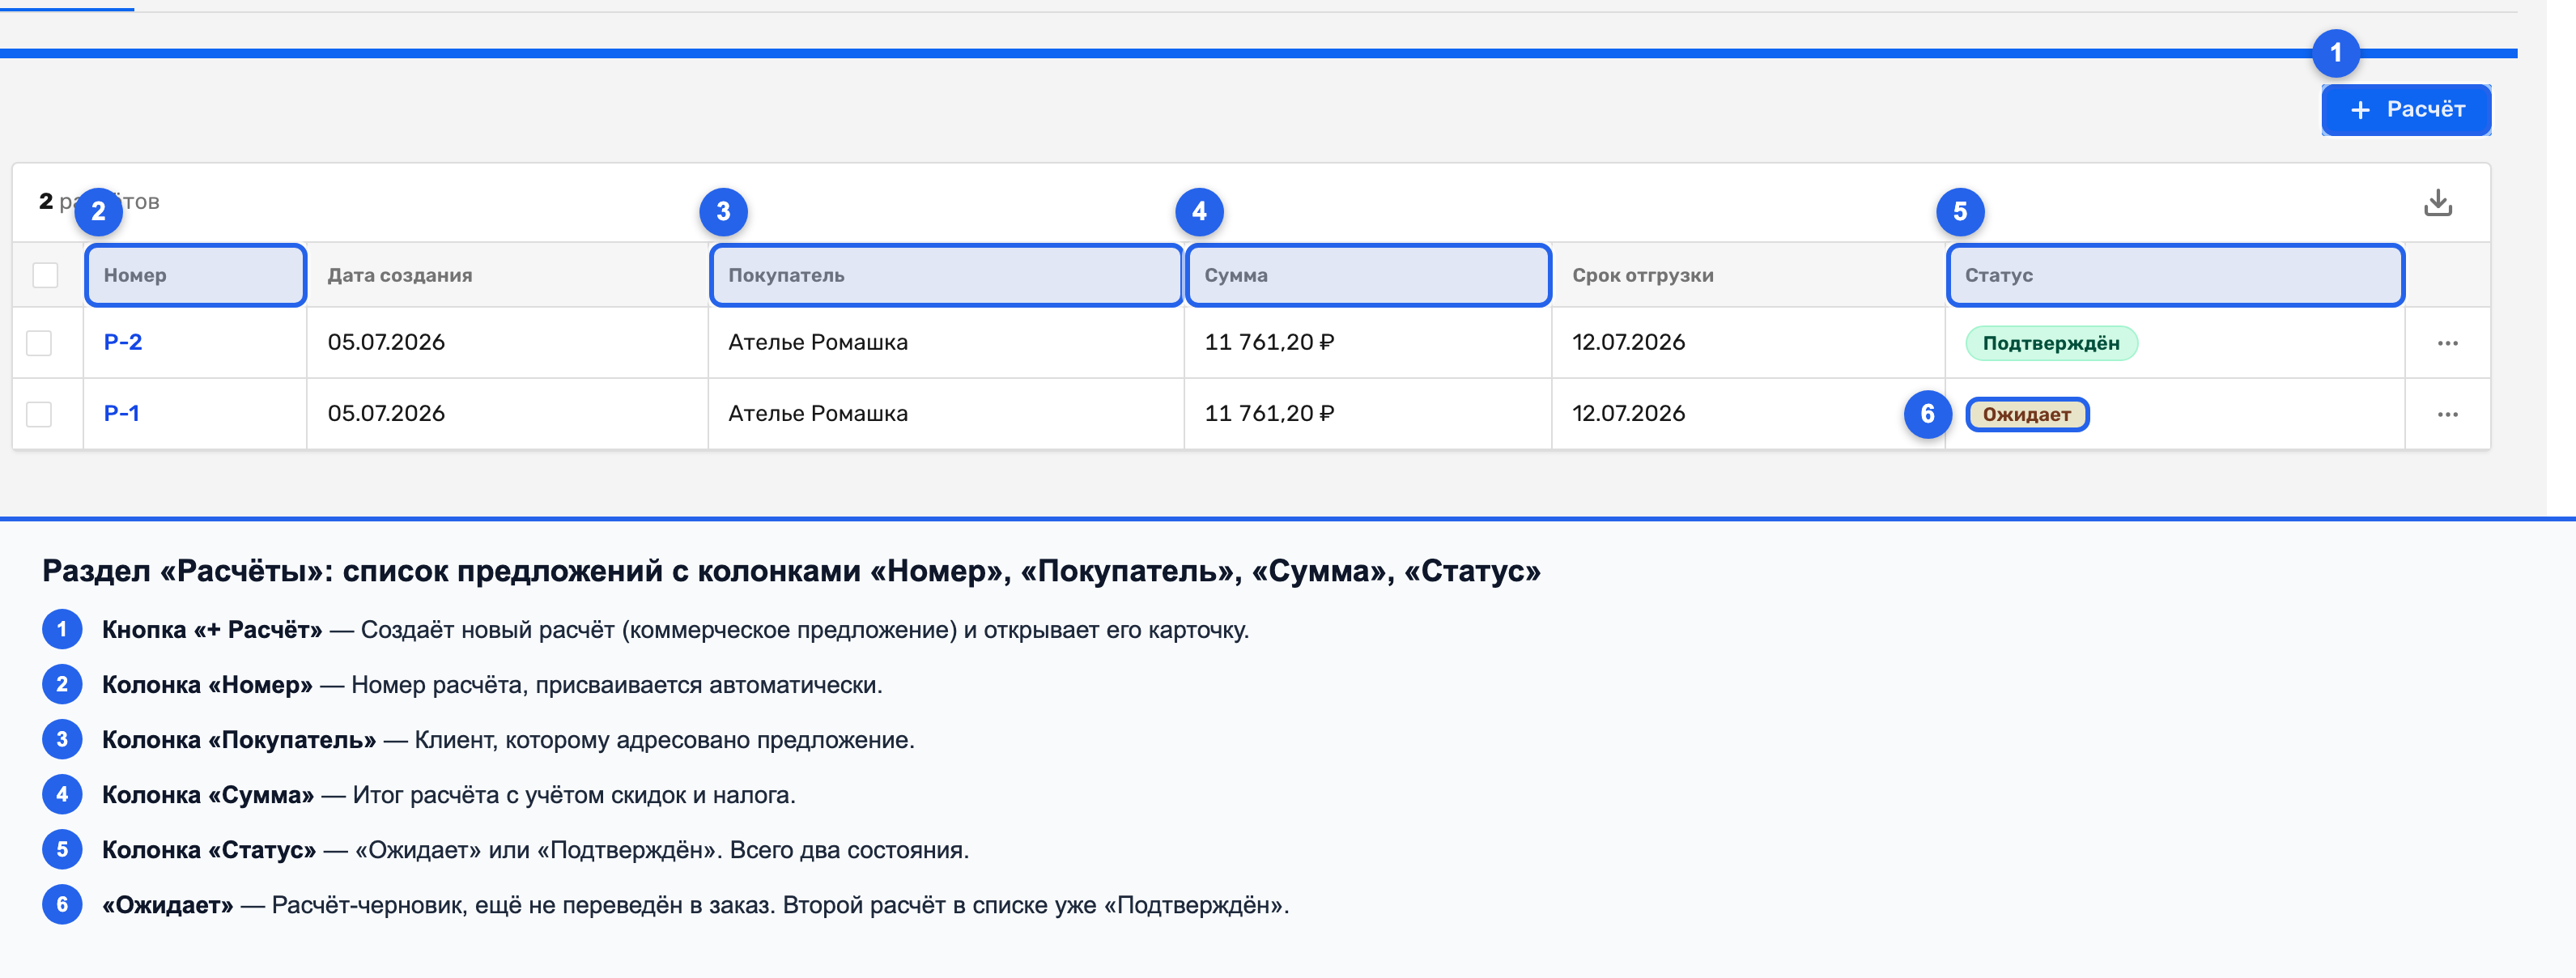Click the «Статус» column header
The image size is (2576, 978).
2175,275
